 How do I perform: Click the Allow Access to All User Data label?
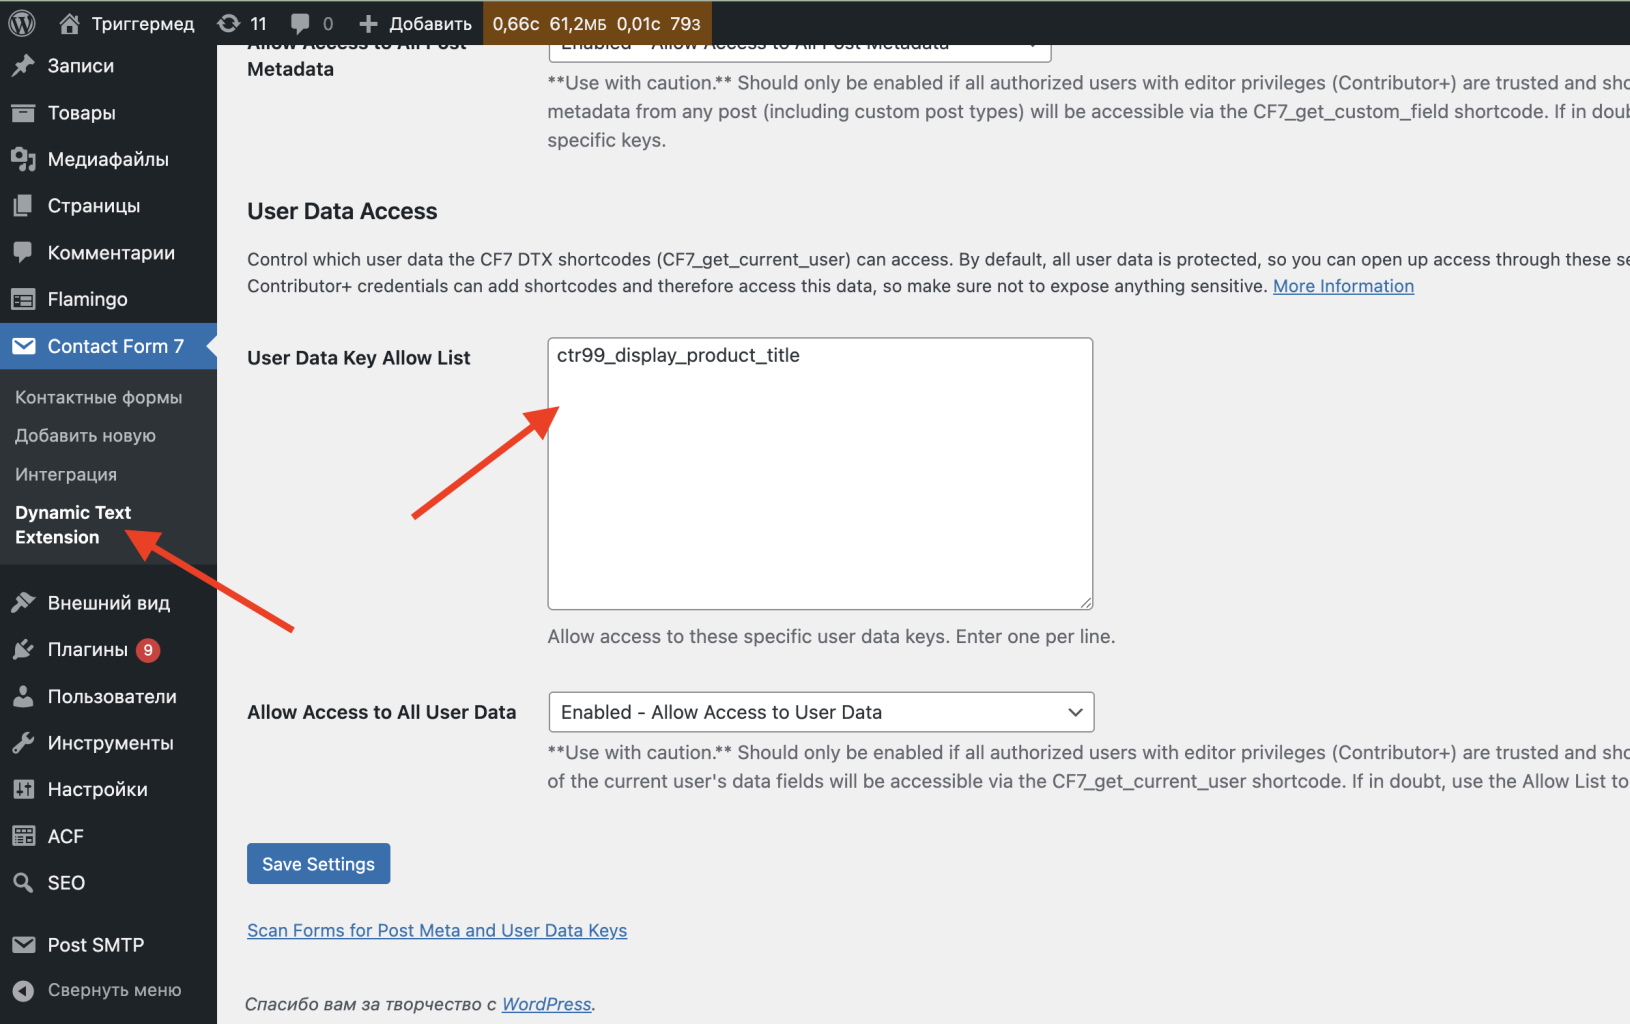coord(381,712)
